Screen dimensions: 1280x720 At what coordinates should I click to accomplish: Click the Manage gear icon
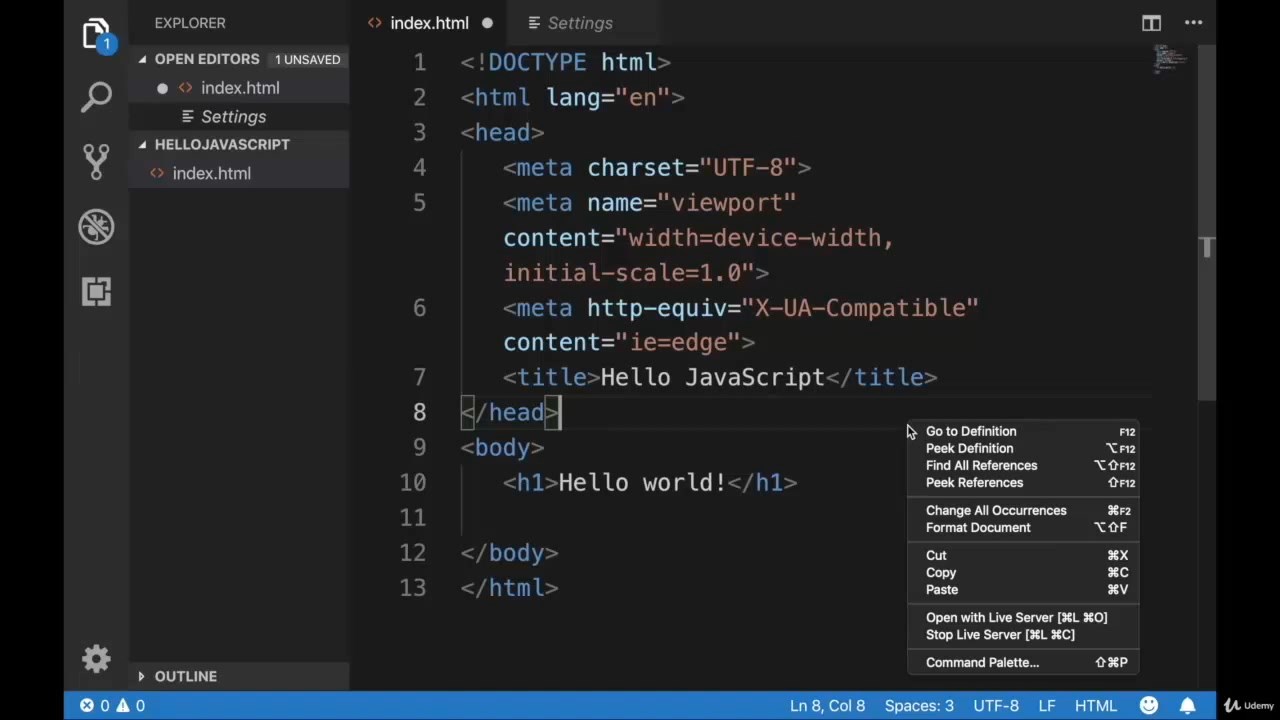click(x=96, y=659)
